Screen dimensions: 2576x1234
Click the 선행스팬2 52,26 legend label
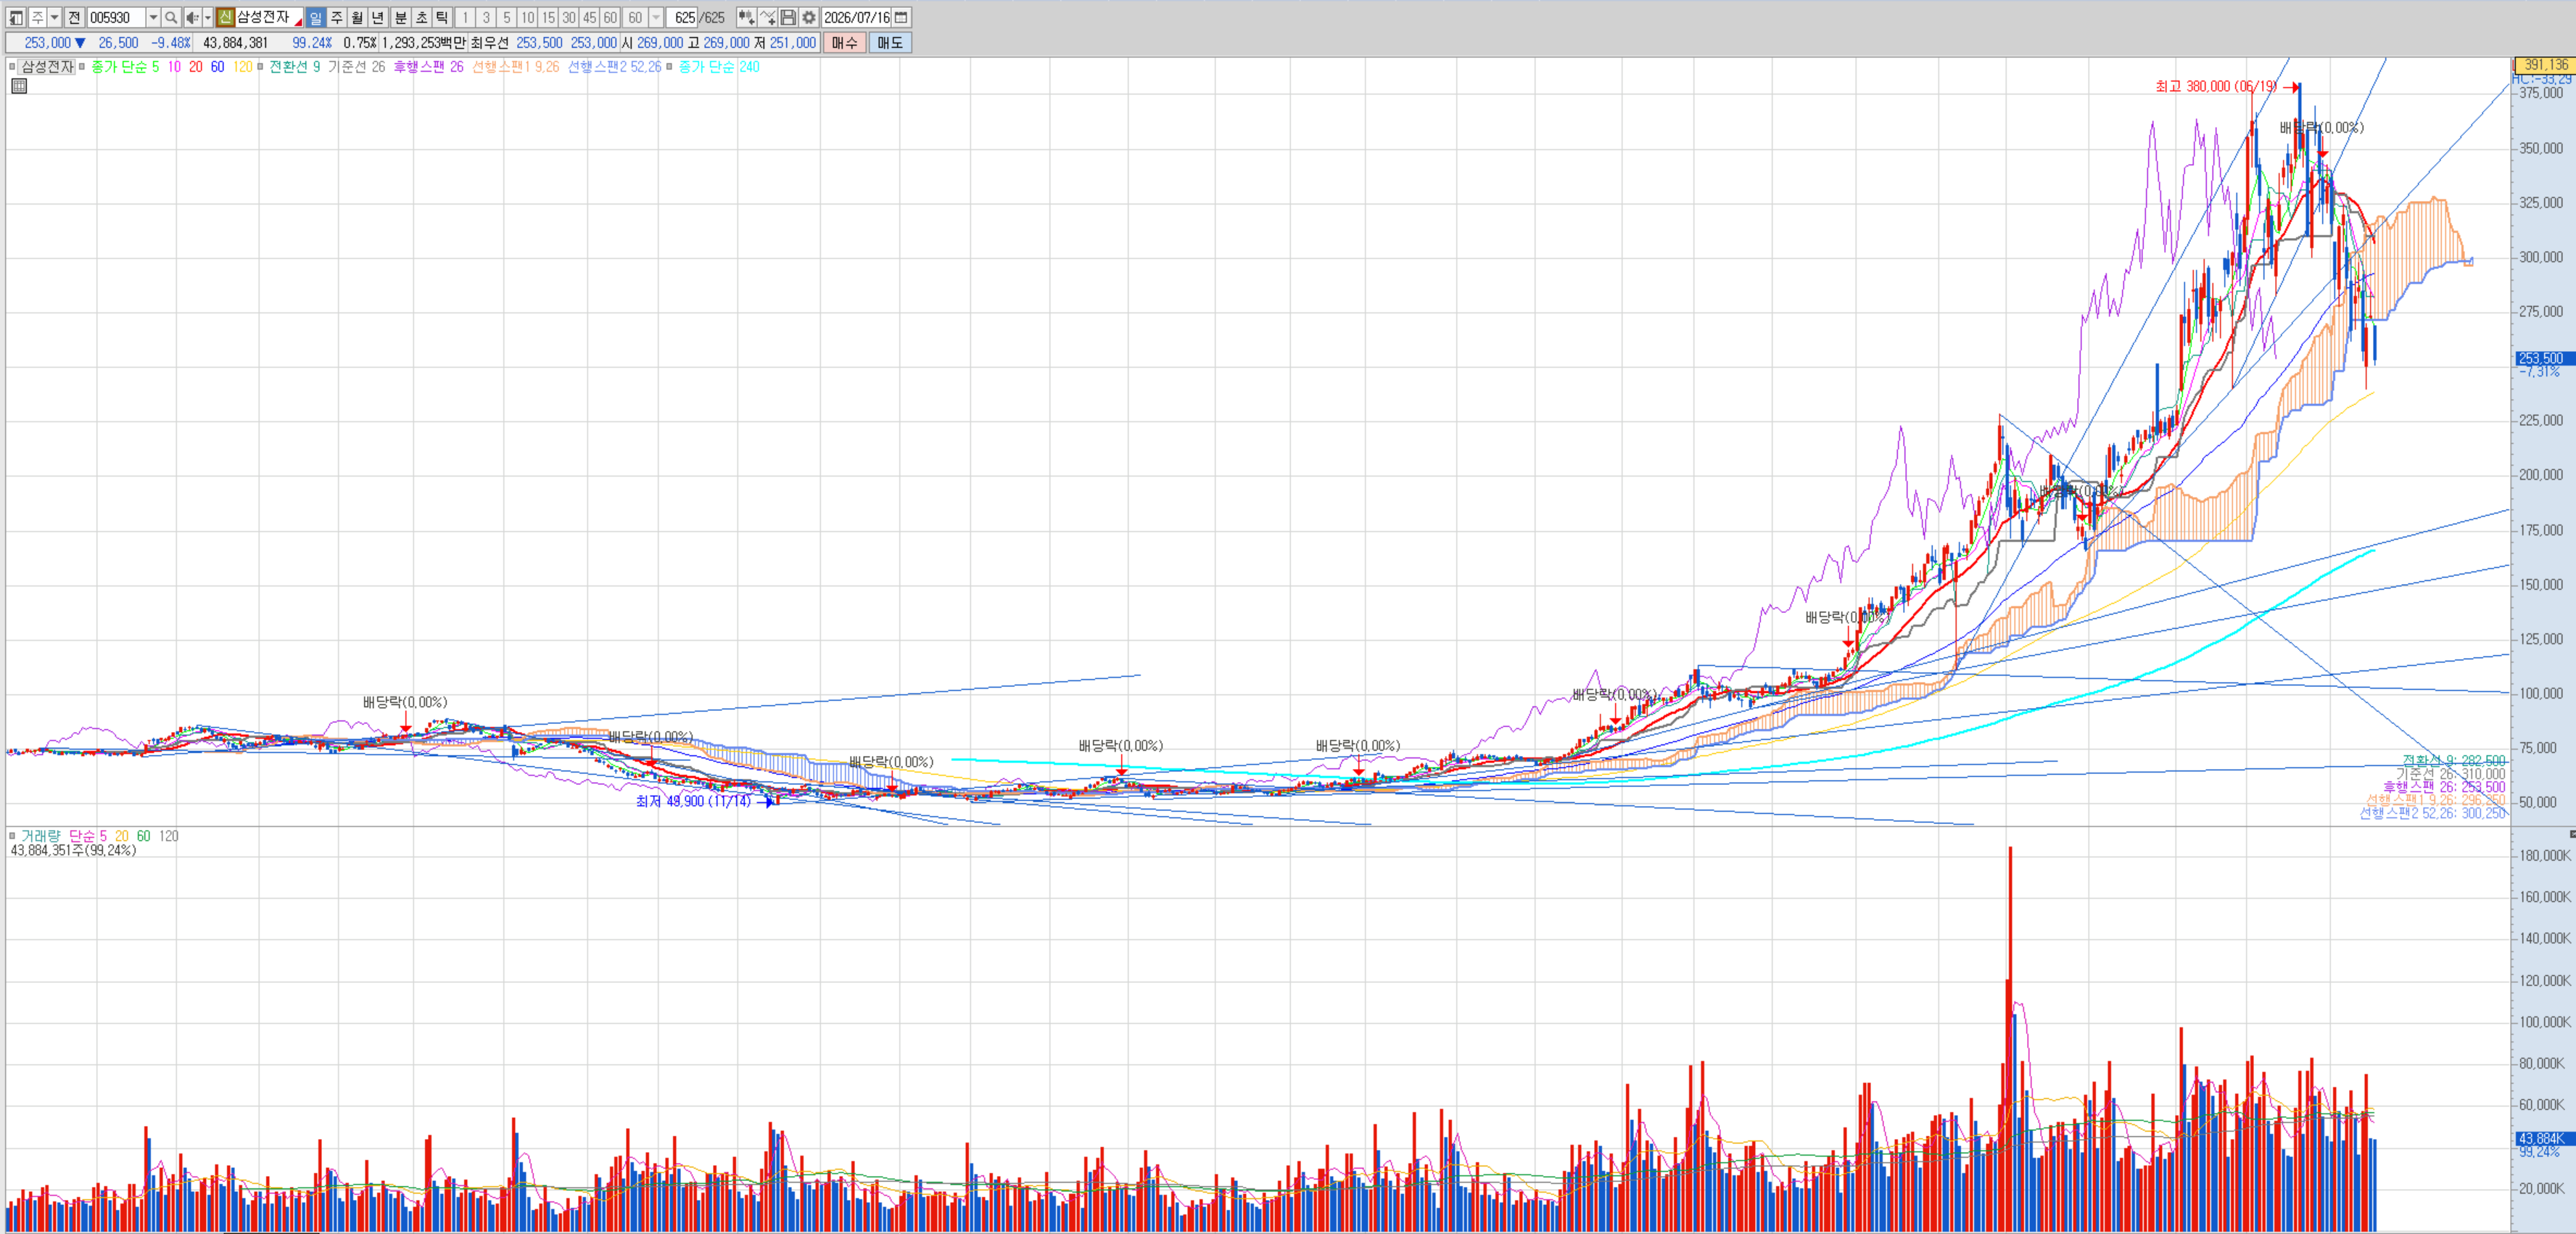[x=614, y=67]
